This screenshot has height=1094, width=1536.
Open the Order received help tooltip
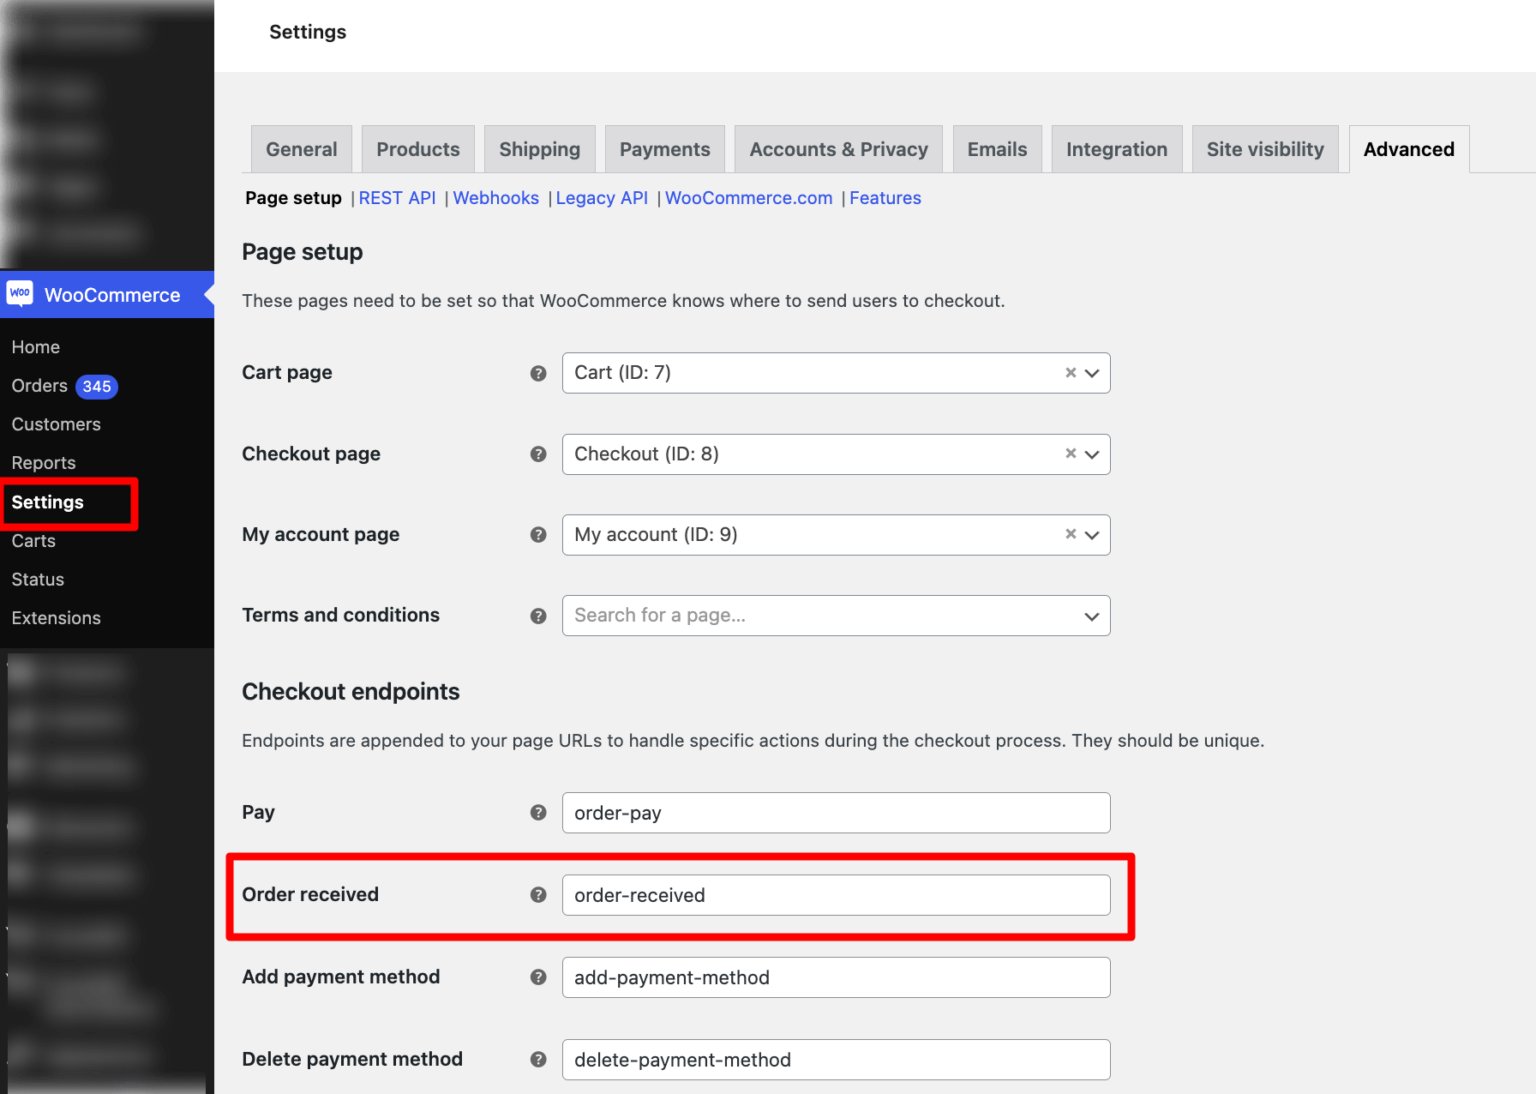(x=539, y=895)
